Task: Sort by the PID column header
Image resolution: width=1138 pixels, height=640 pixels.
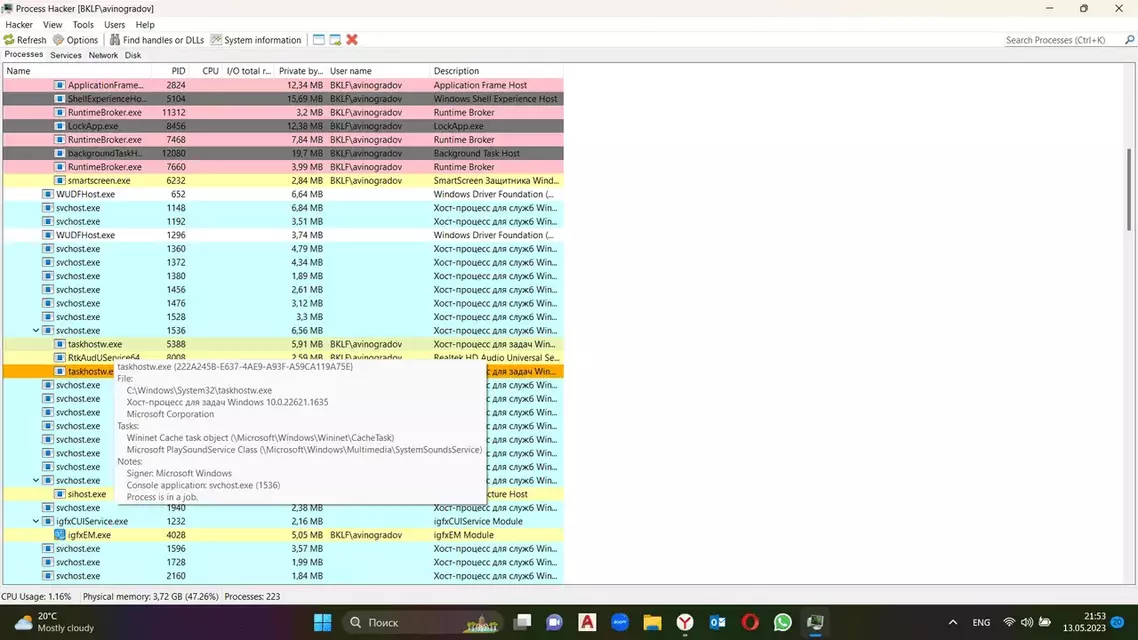Action: point(170,71)
